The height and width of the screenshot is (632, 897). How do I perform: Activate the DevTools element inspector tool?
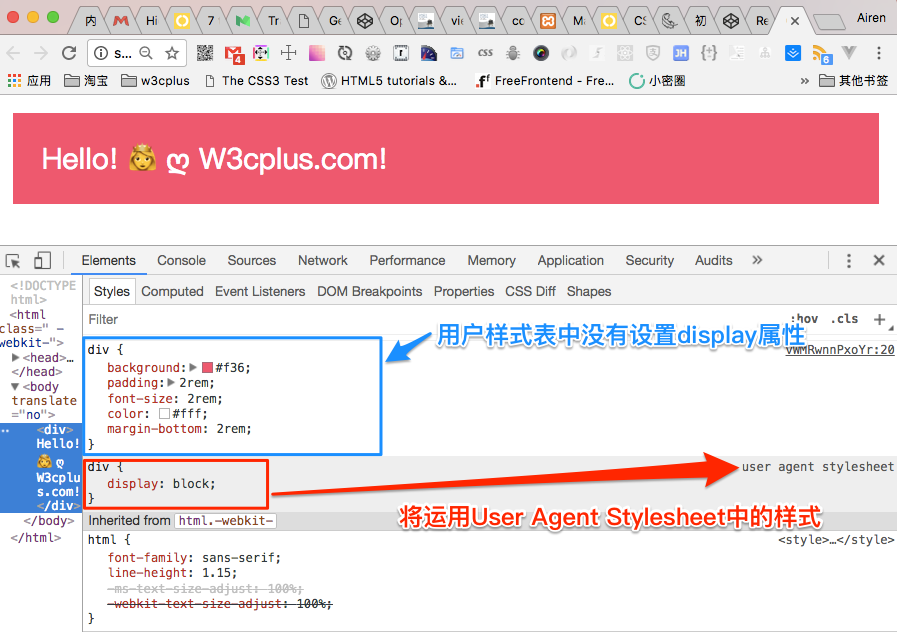click(13, 261)
